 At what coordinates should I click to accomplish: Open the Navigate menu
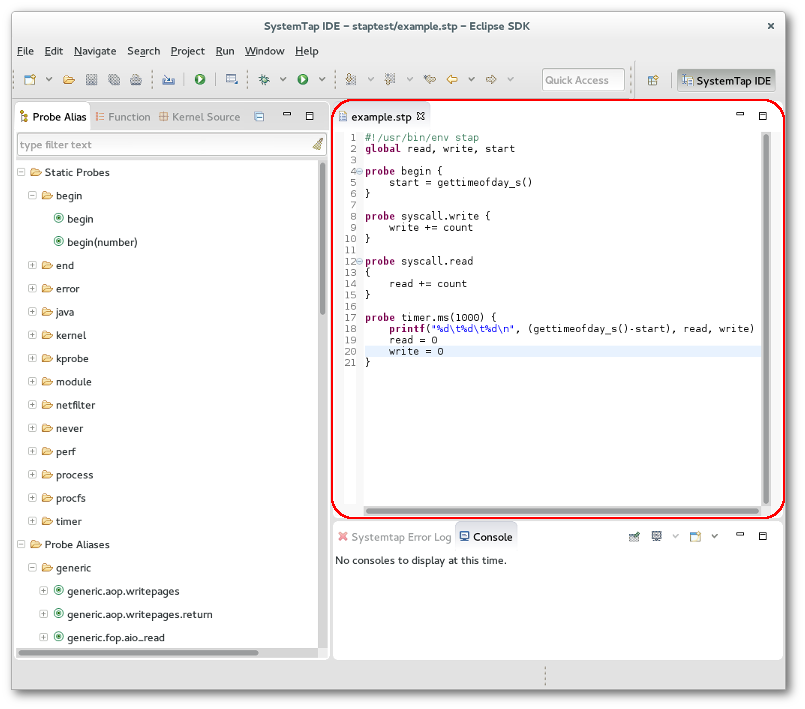pyautogui.click(x=95, y=51)
